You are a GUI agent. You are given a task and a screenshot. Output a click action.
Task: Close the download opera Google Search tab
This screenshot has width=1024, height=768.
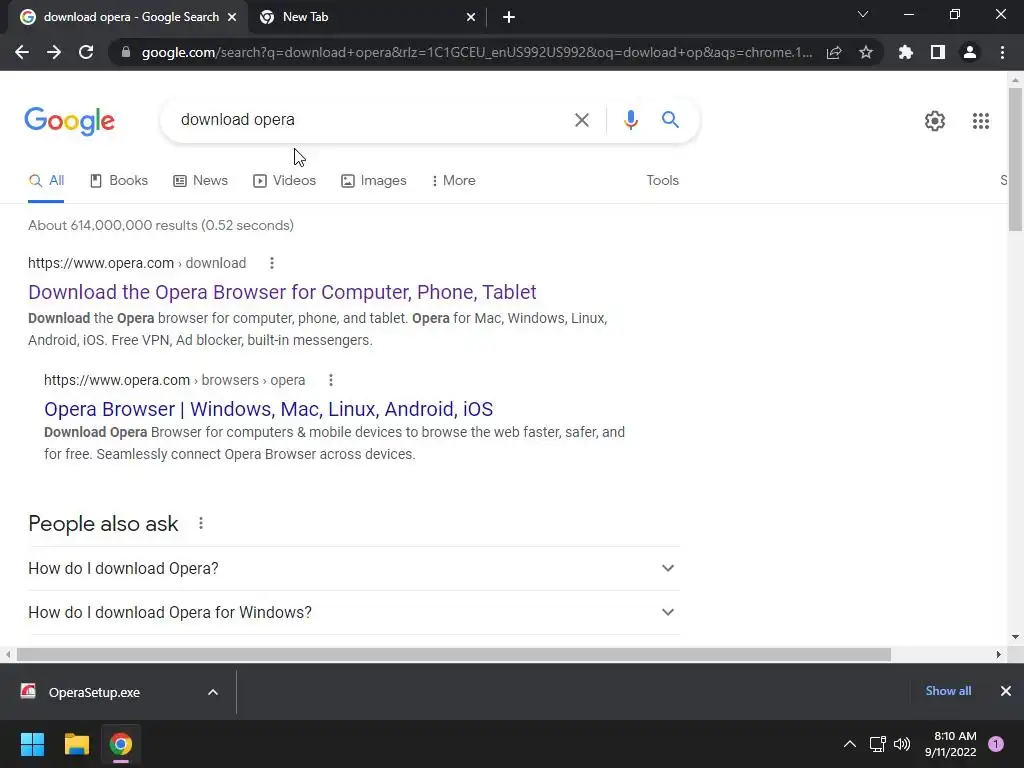pyautogui.click(x=232, y=18)
